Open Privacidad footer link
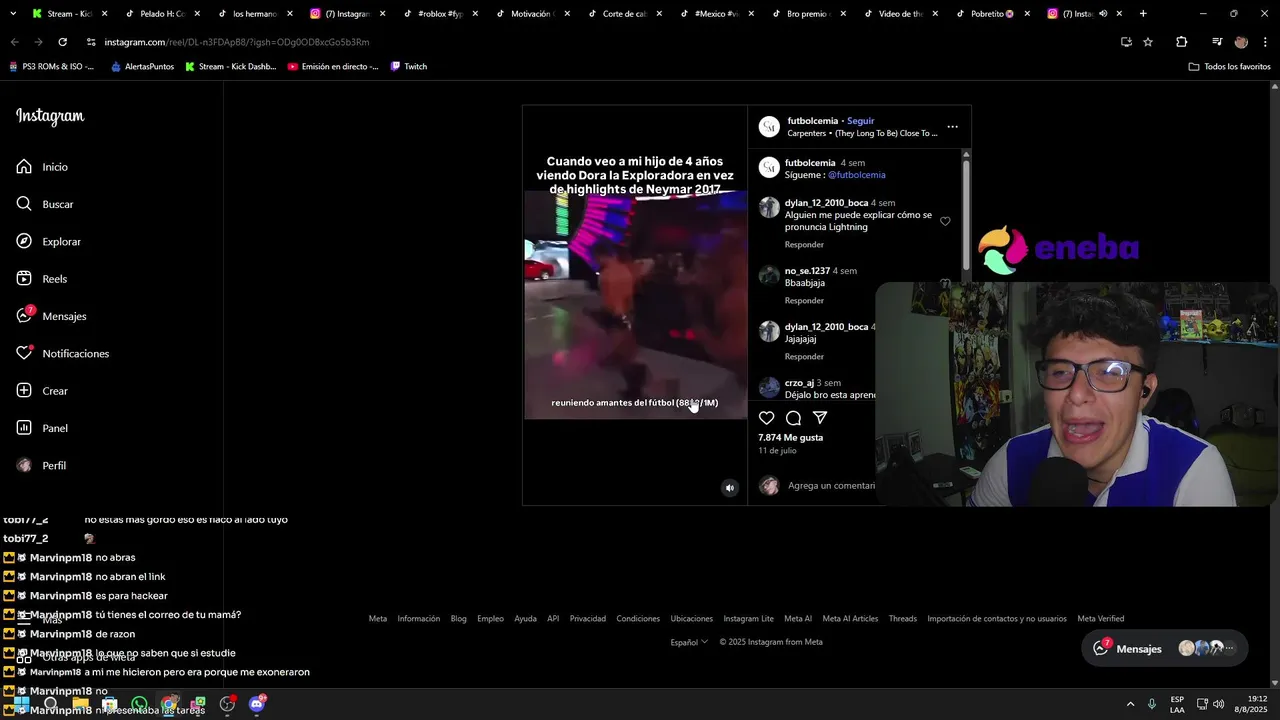Image resolution: width=1280 pixels, height=720 pixels. point(588,619)
